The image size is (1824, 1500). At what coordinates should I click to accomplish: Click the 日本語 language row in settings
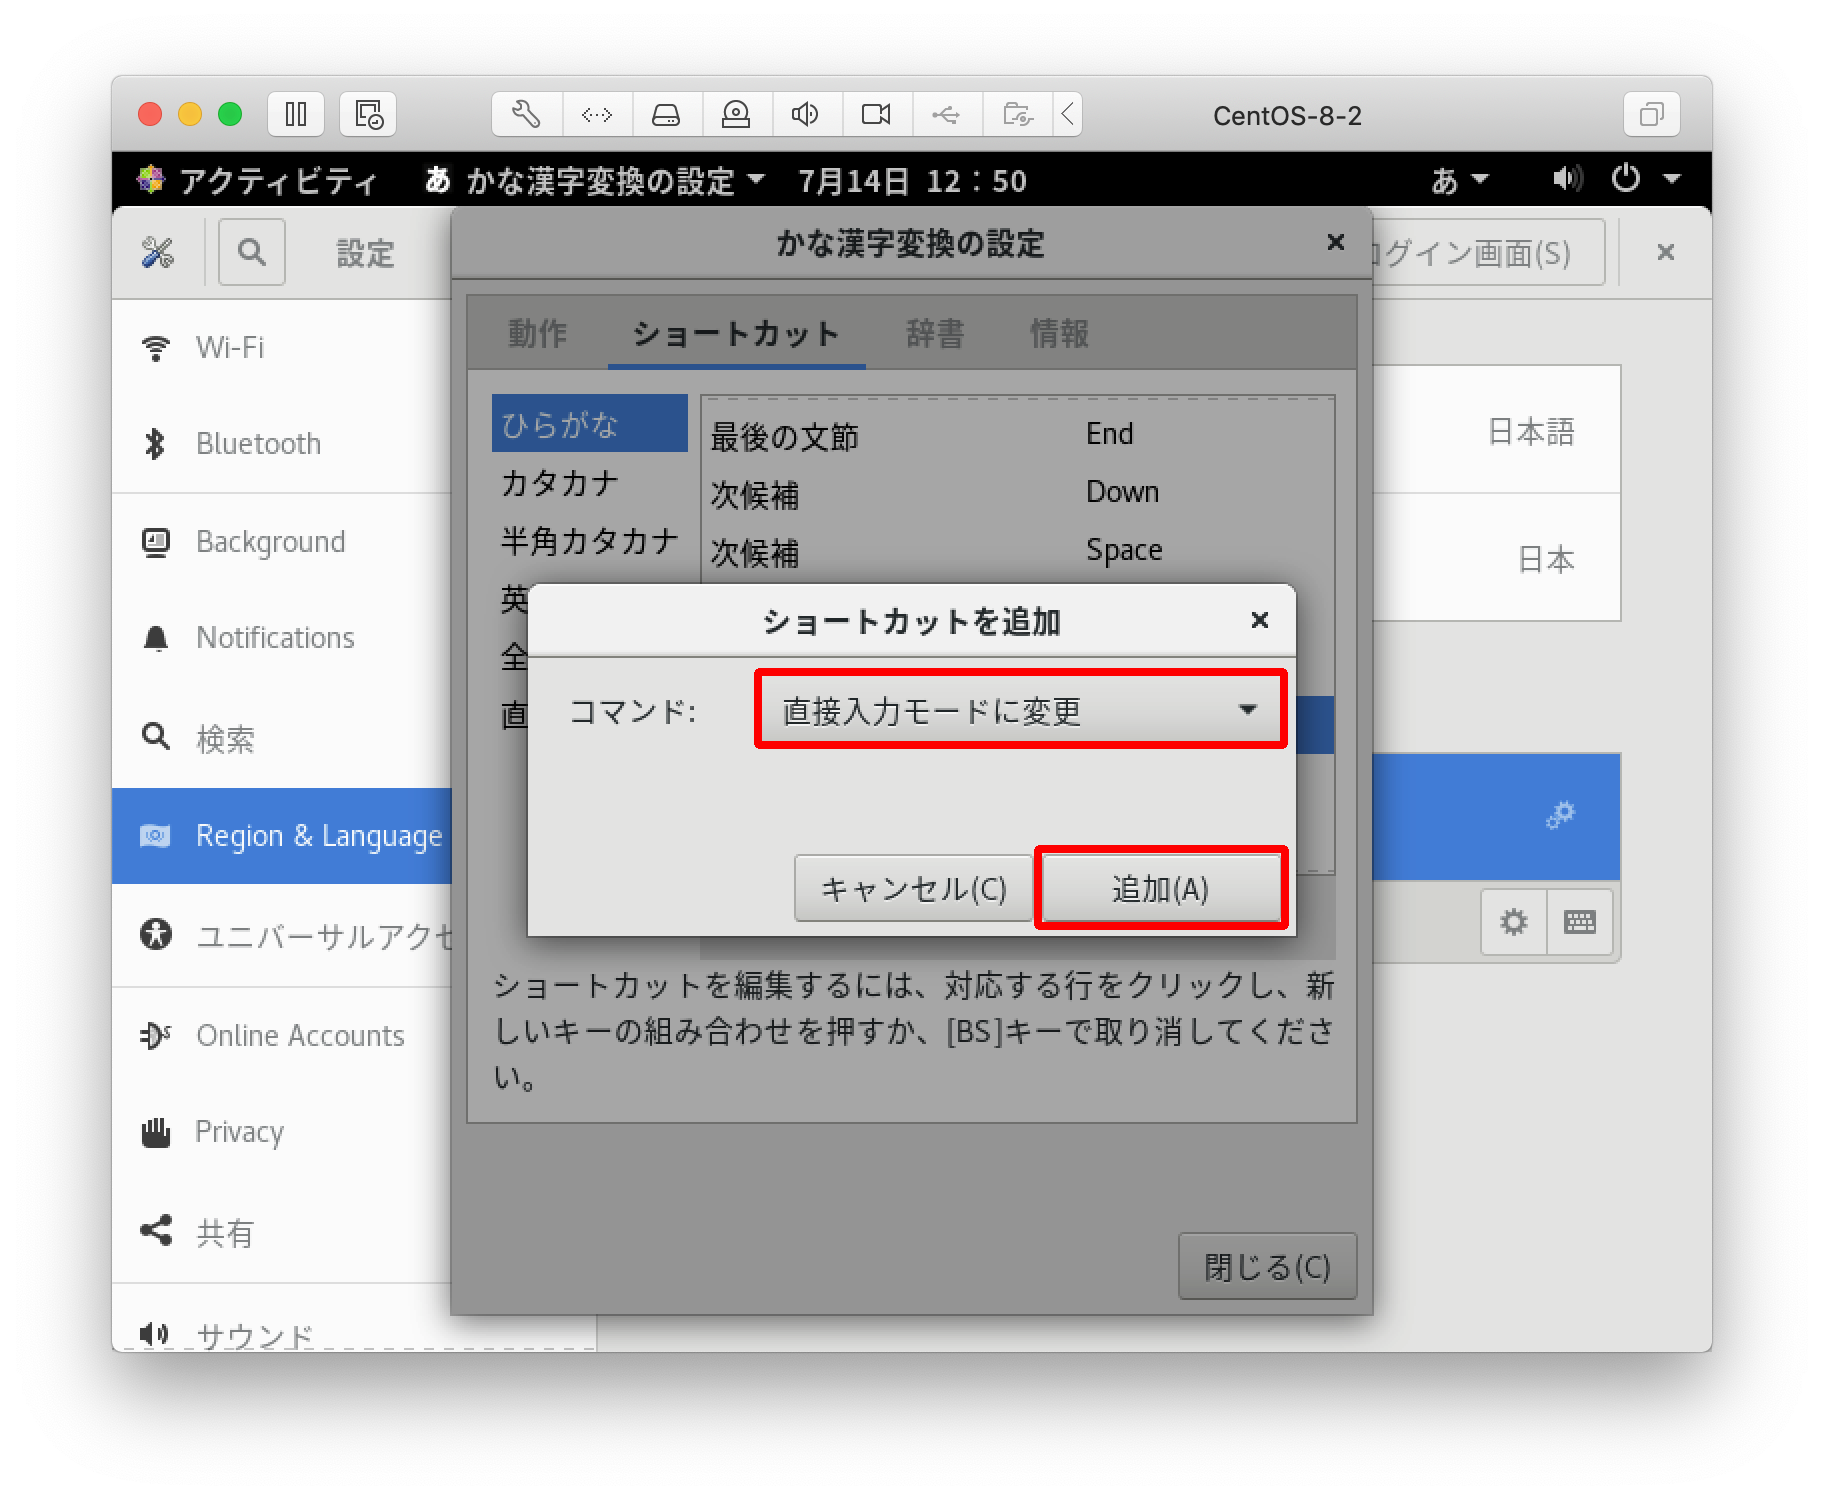coord(1496,431)
